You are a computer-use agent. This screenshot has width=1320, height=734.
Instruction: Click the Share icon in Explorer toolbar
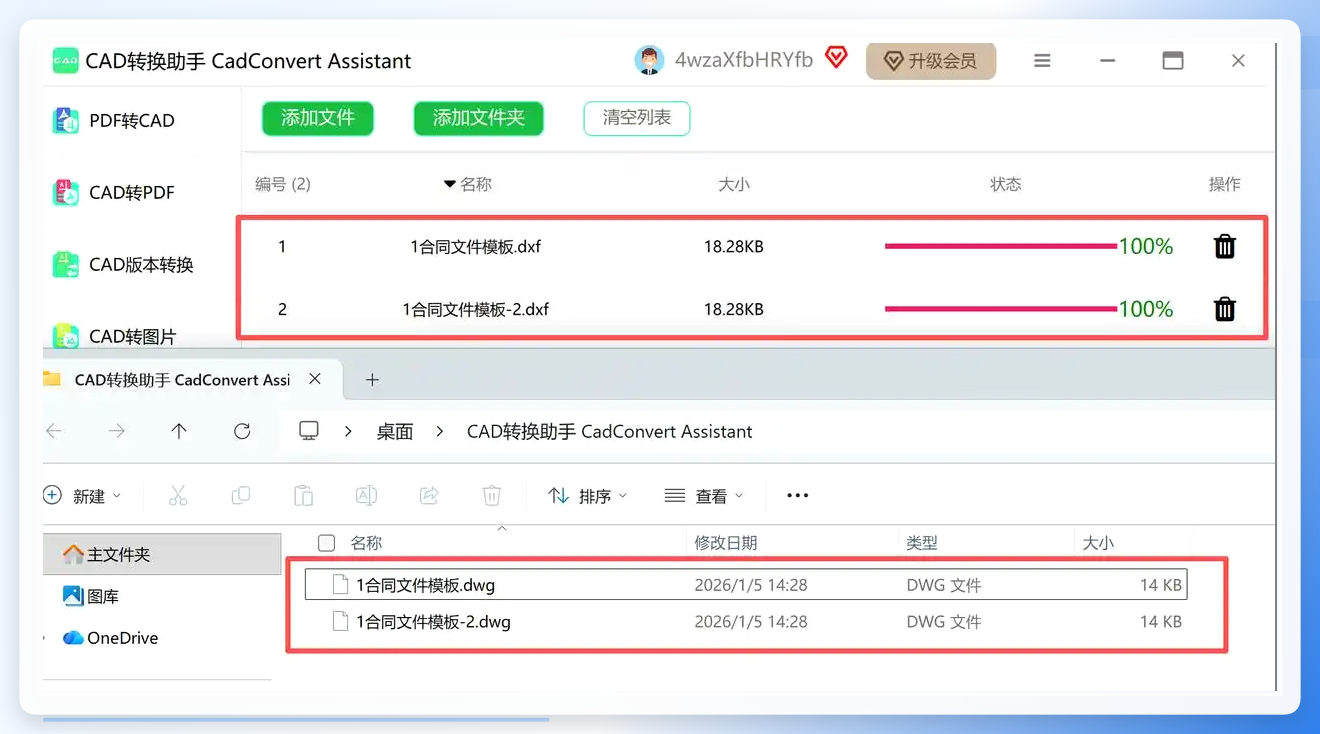click(x=429, y=495)
